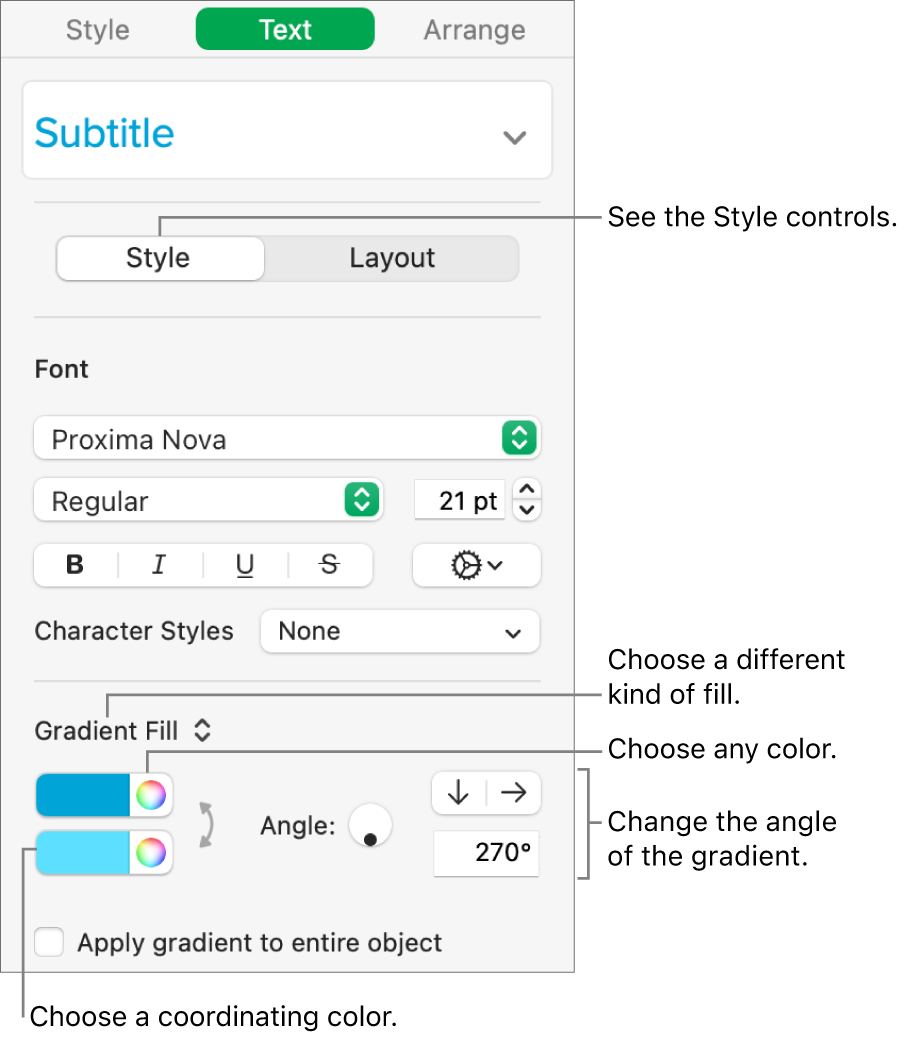Swap the two gradient colors

coord(206,824)
